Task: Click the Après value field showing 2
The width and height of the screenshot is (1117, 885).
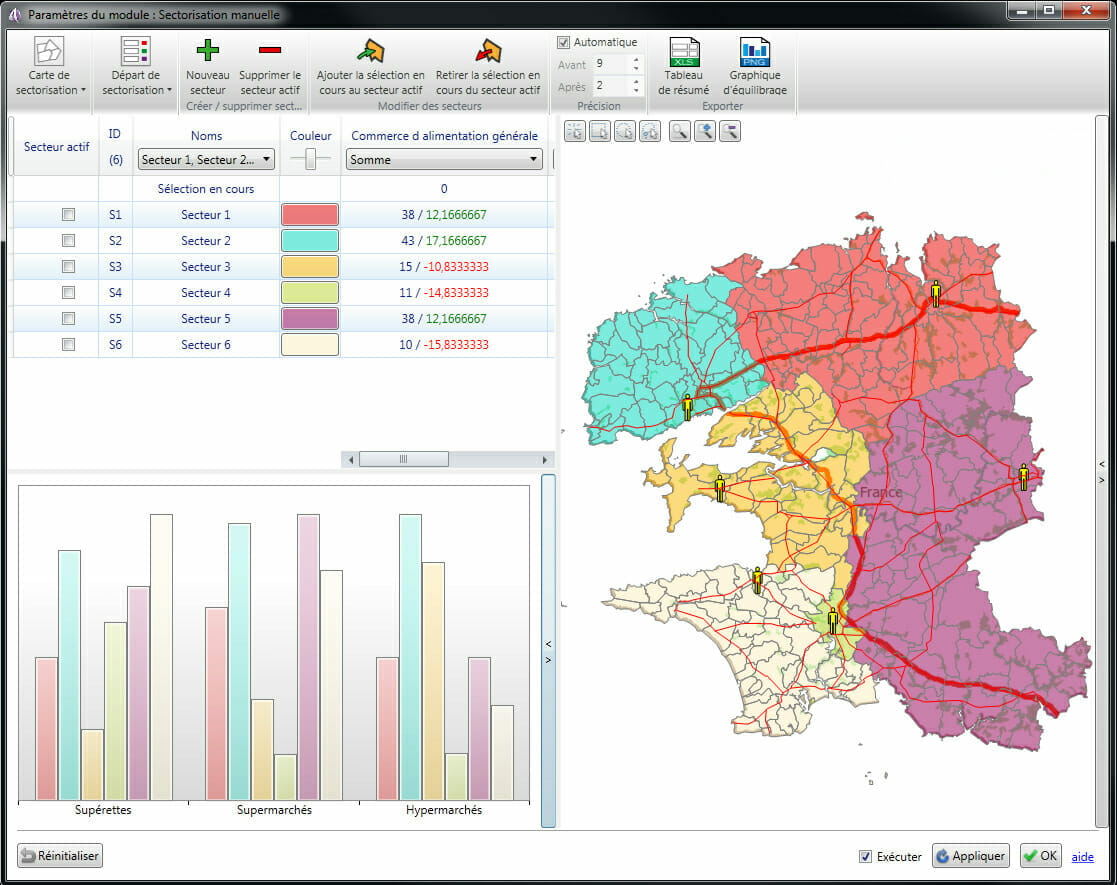Action: click(x=611, y=86)
